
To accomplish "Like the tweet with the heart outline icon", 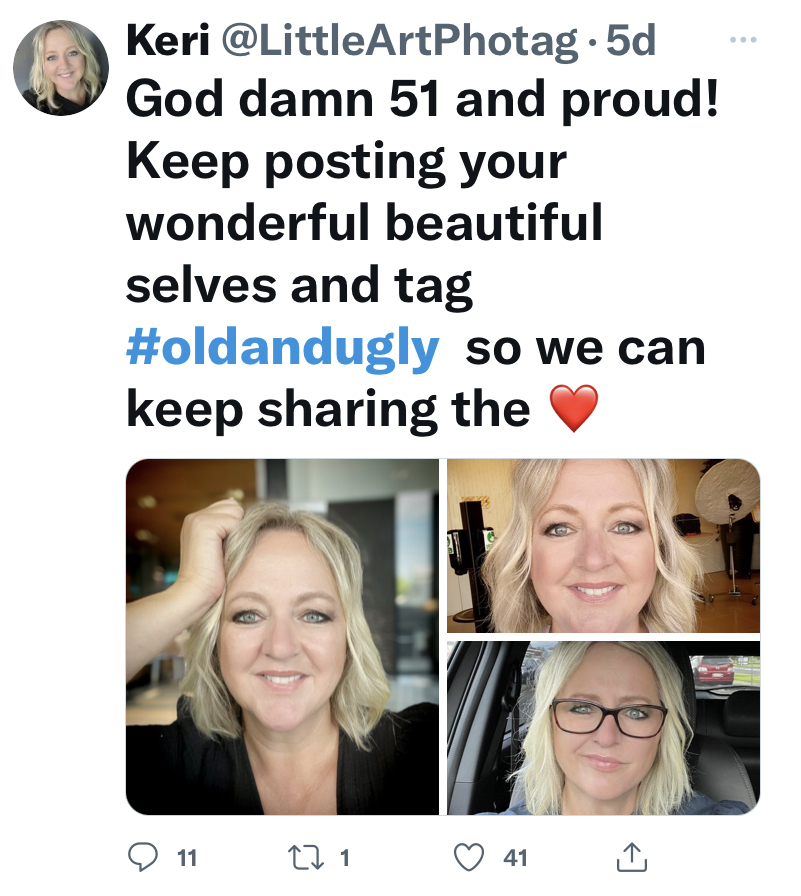I will click(x=468, y=857).
